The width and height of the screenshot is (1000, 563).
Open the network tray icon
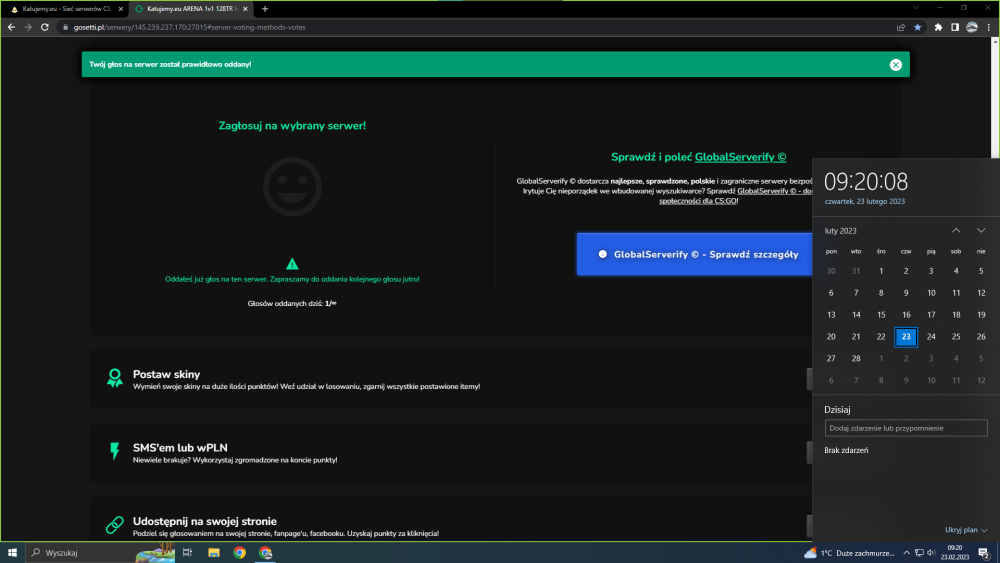[919, 553]
